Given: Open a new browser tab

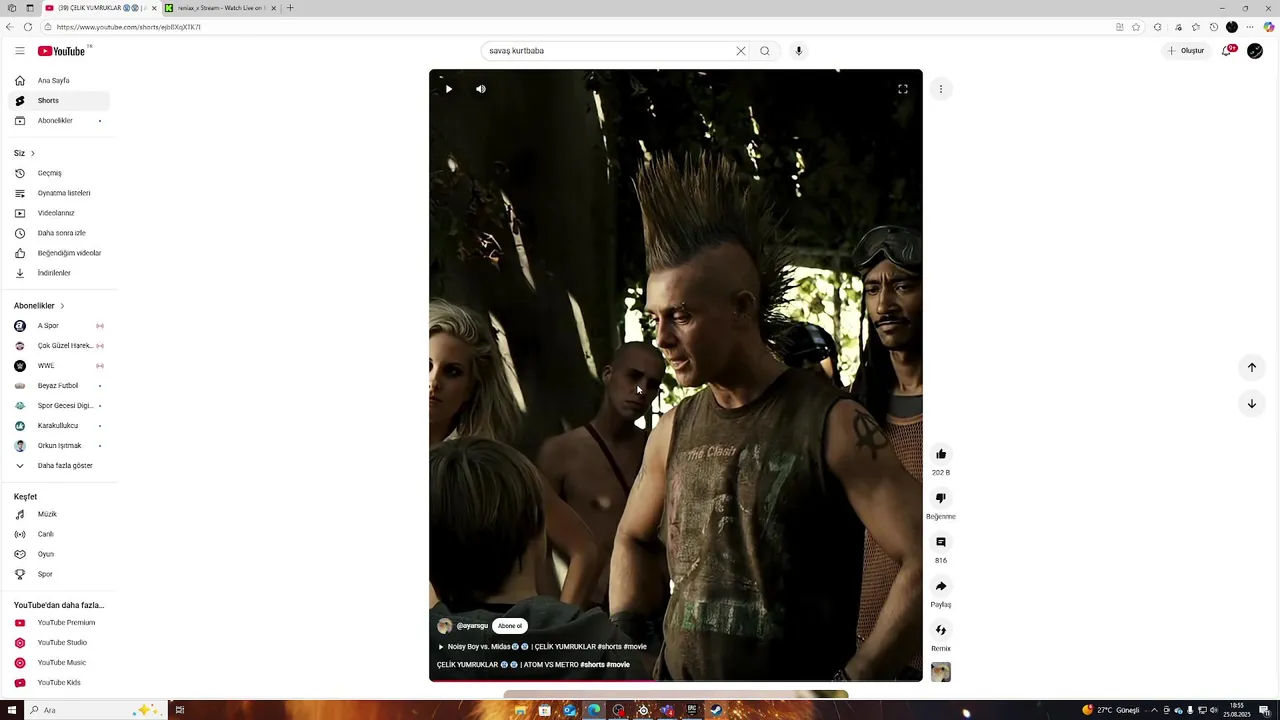Looking at the screenshot, I should click(290, 8).
